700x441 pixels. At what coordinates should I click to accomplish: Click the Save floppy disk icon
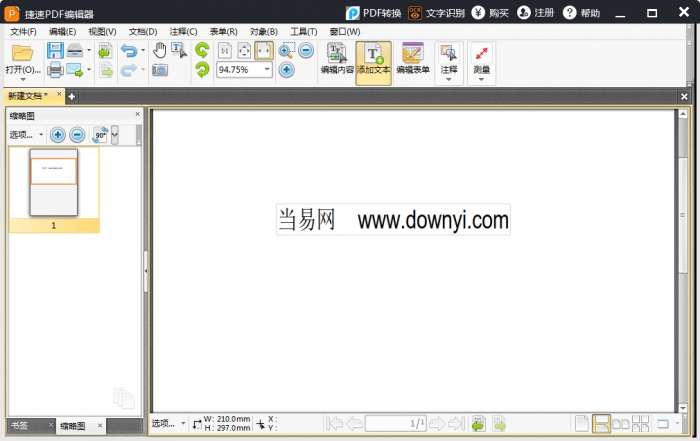click(55, 51)
